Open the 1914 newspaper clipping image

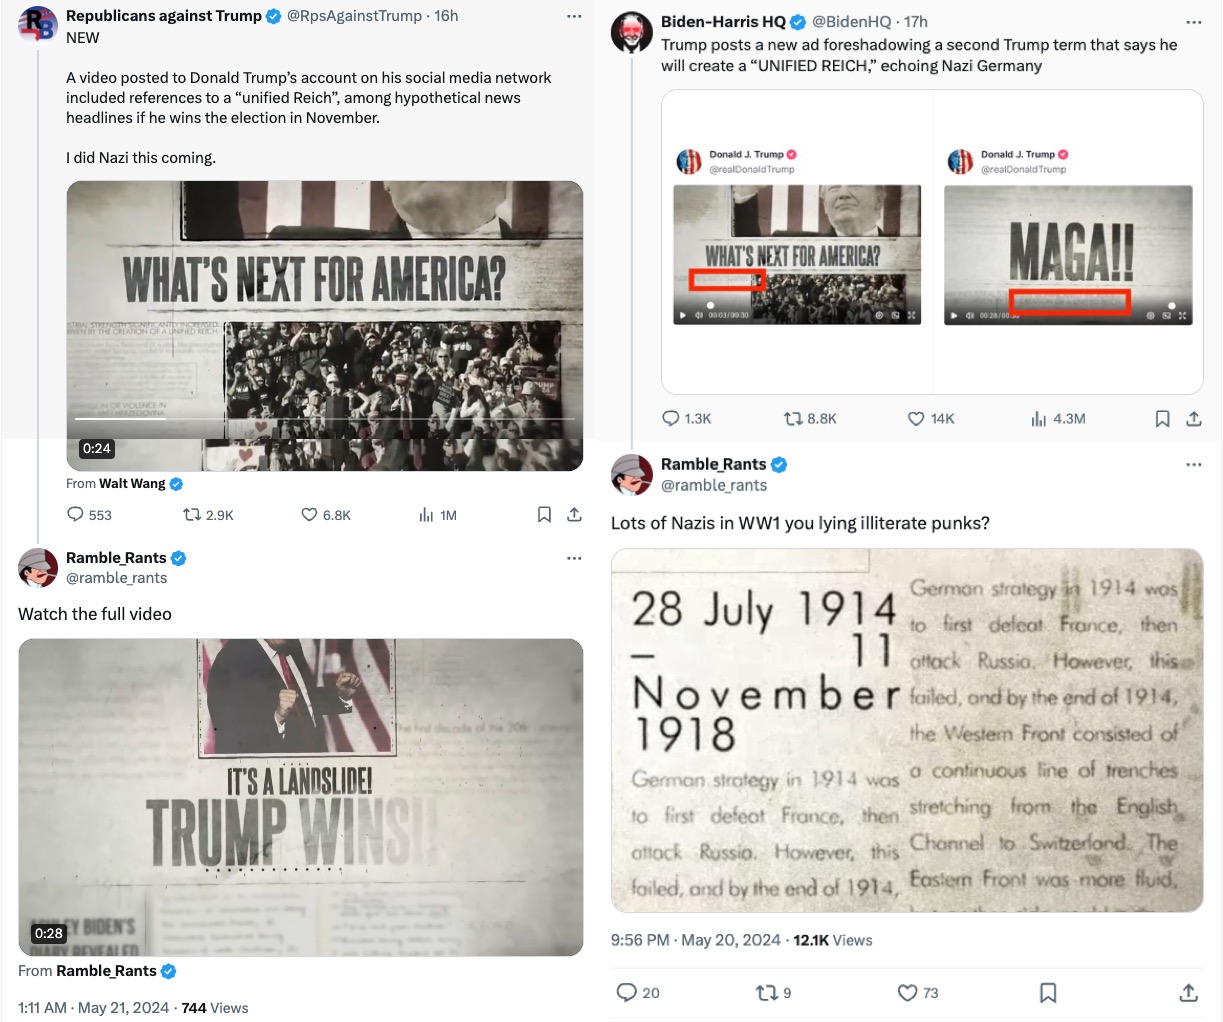[907, 730]
